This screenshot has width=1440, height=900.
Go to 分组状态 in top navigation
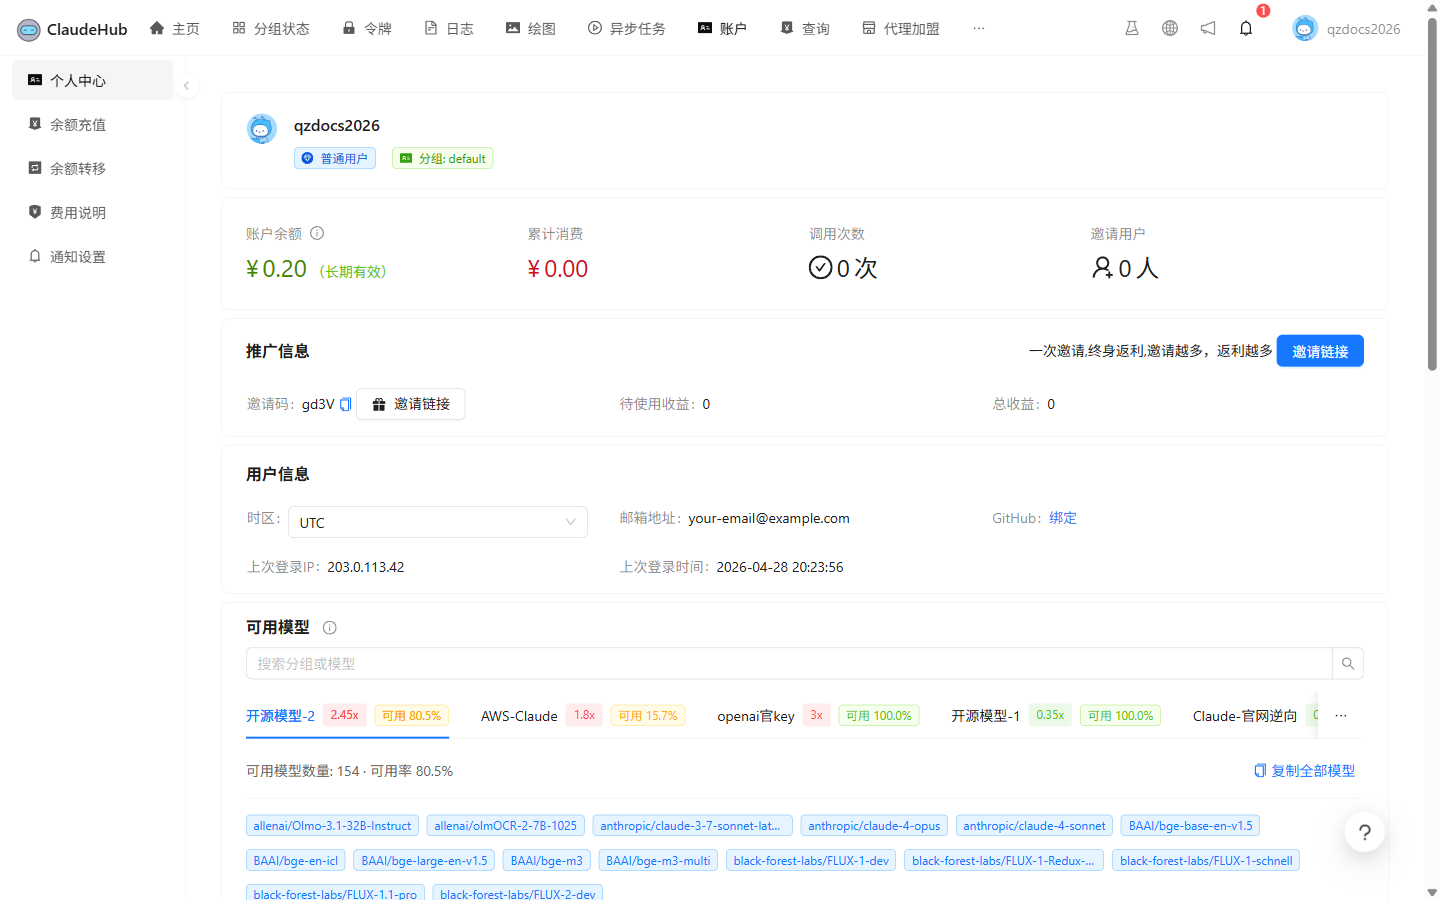[271, 29]
